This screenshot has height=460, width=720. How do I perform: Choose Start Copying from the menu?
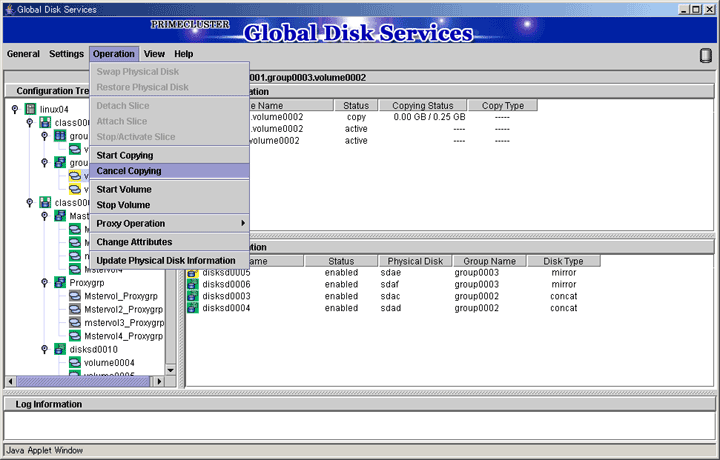(x=170, y=155)
